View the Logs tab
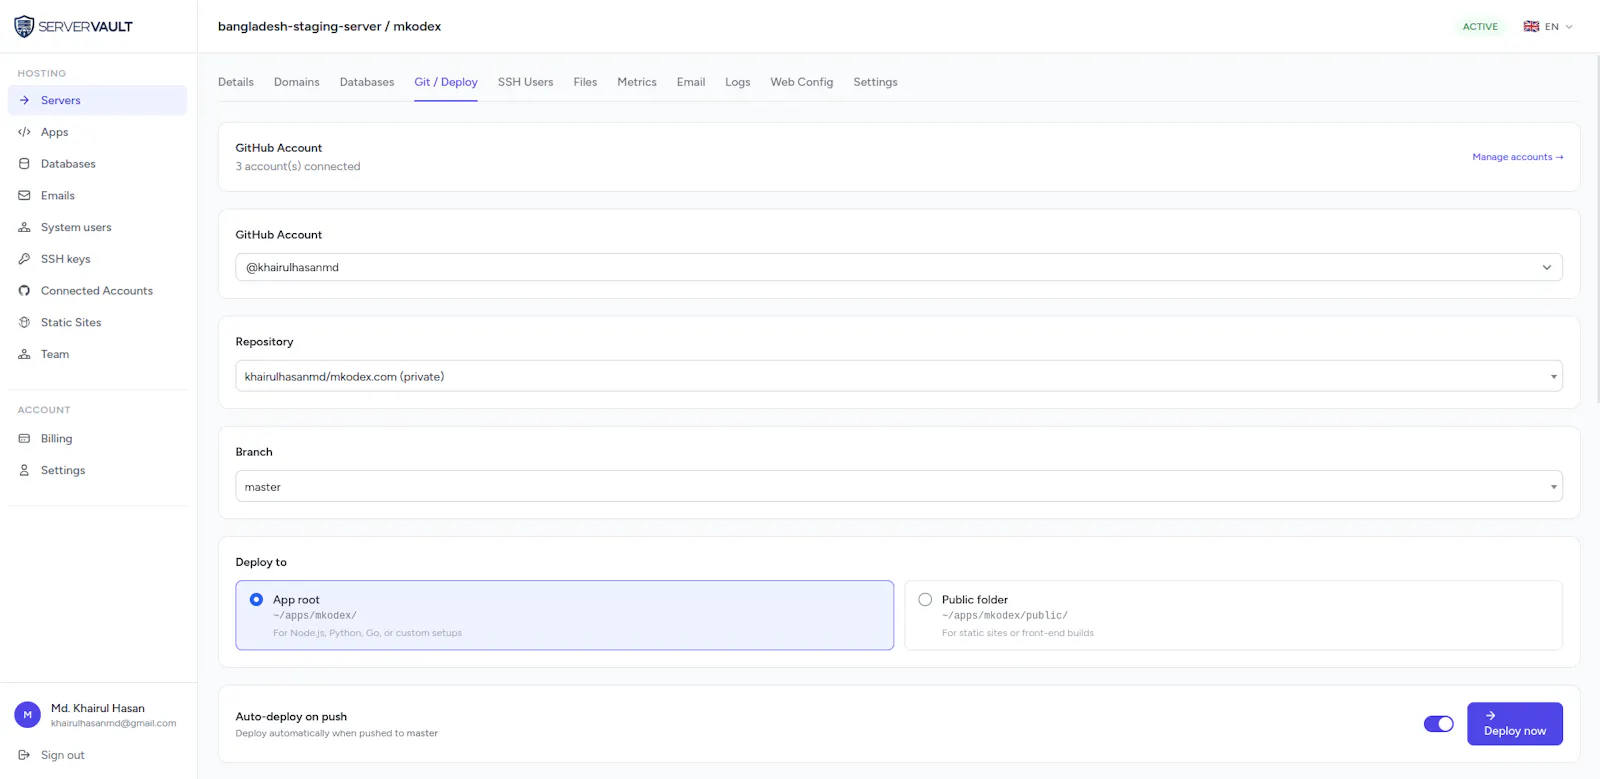This screenshot has width=1600, height=779. 738,82
